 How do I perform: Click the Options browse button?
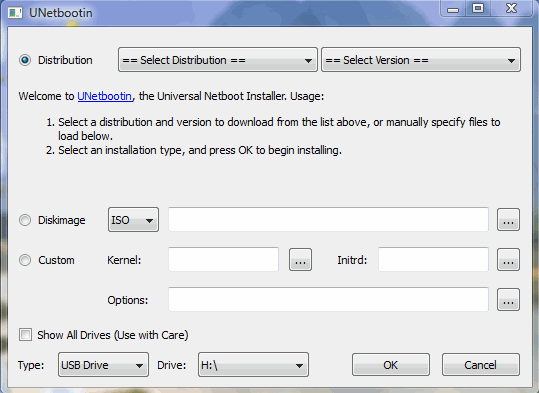click(x=508, y=300)
